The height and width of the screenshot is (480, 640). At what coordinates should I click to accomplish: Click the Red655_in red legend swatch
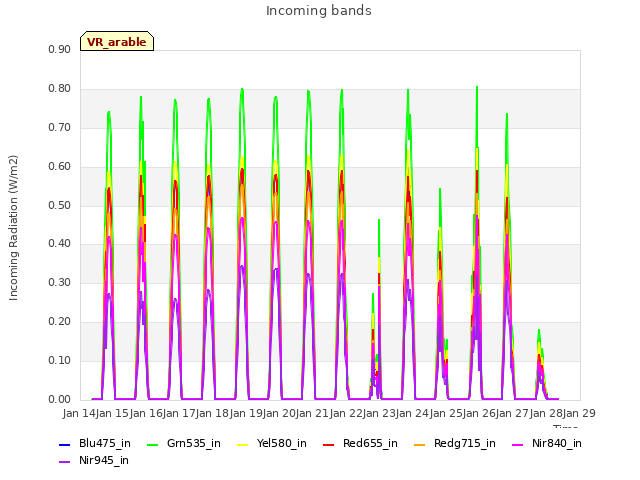tap(329, 444)
